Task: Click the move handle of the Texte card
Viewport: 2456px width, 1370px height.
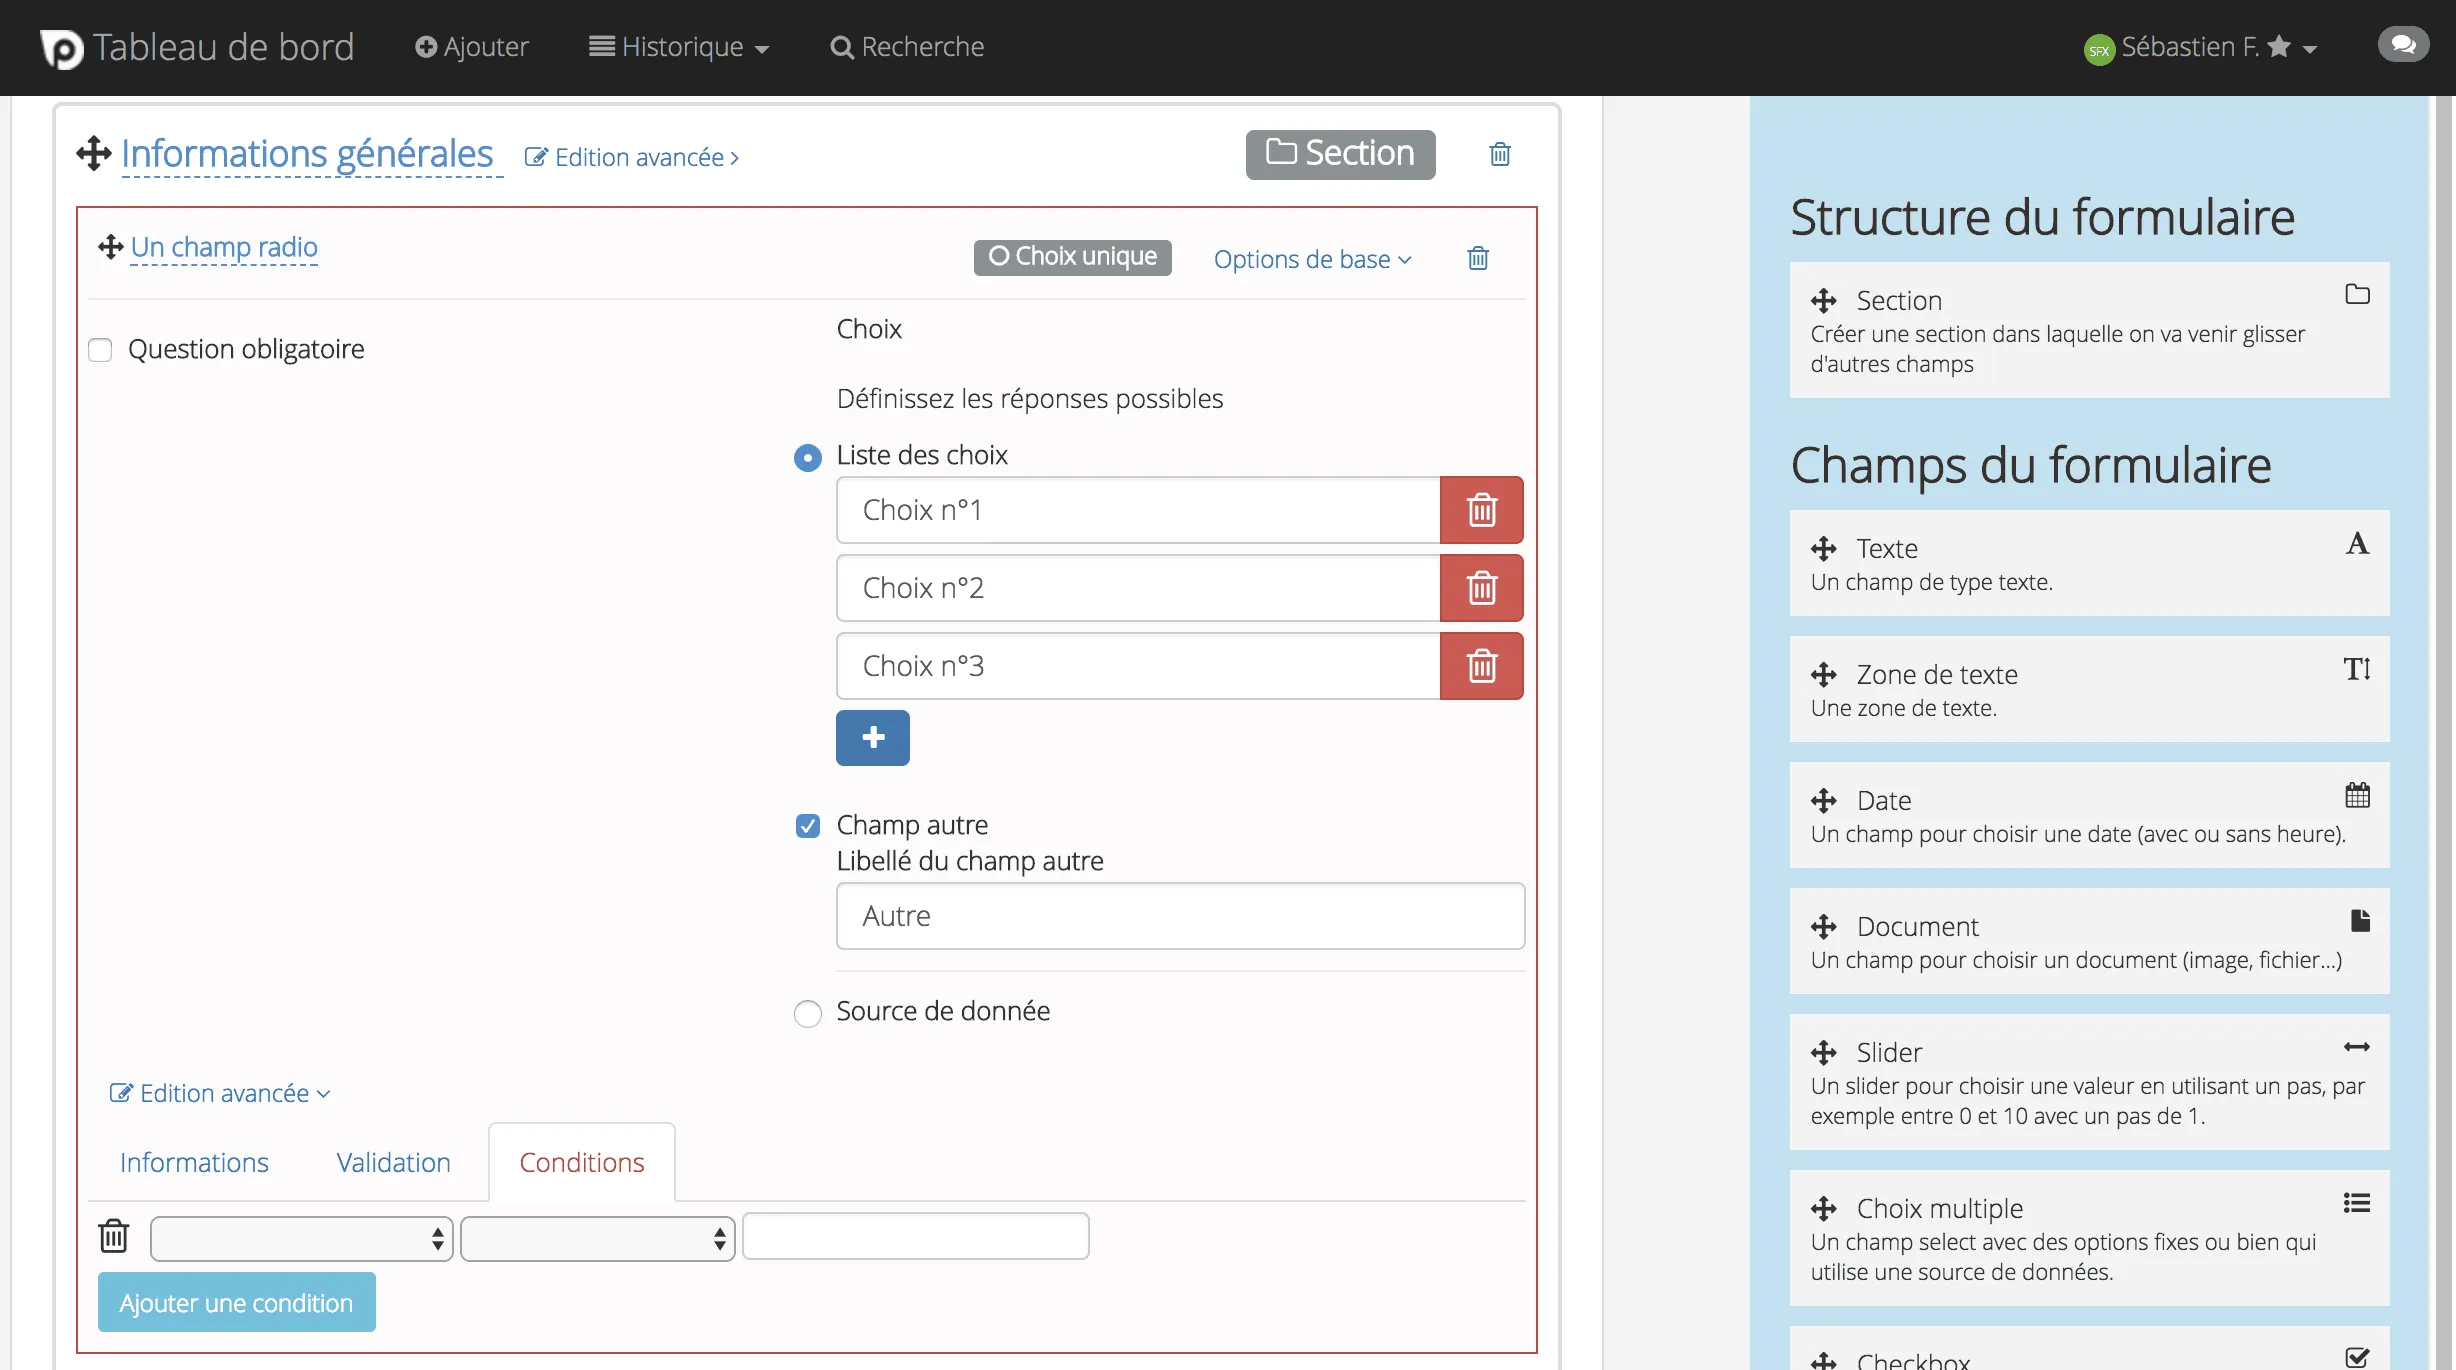Action: pyautogui.click(x=1824, y=548)
